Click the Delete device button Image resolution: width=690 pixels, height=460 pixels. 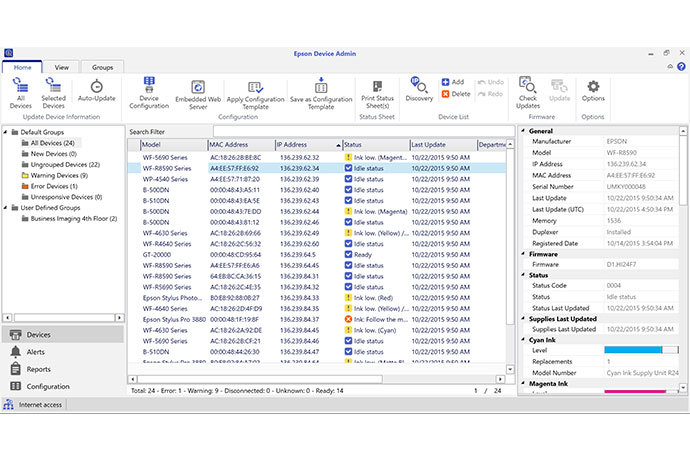point(455,94)
